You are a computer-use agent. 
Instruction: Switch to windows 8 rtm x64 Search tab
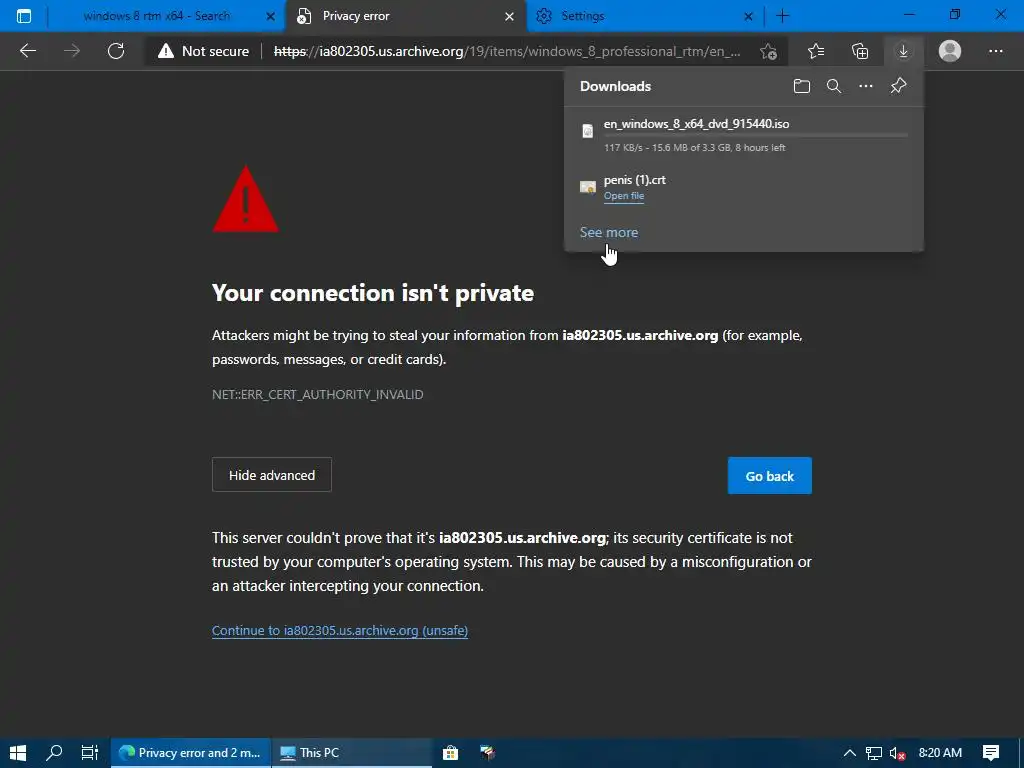157,16
